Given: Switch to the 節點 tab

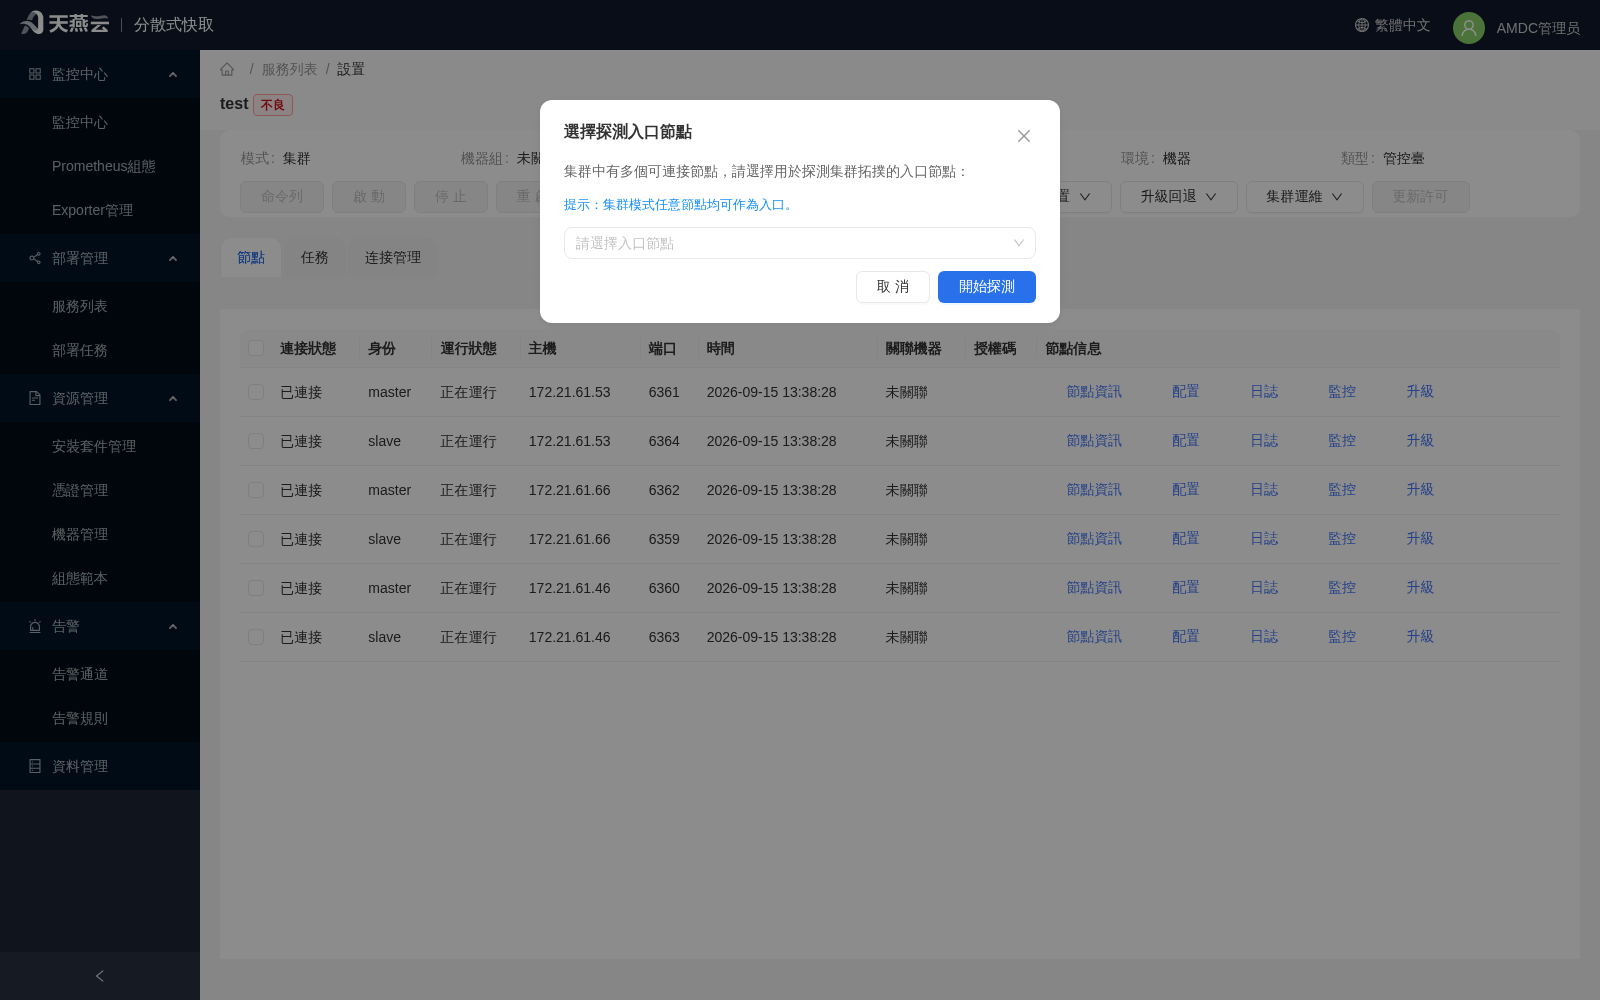Looking at the screenshot, I should (251, 258).
